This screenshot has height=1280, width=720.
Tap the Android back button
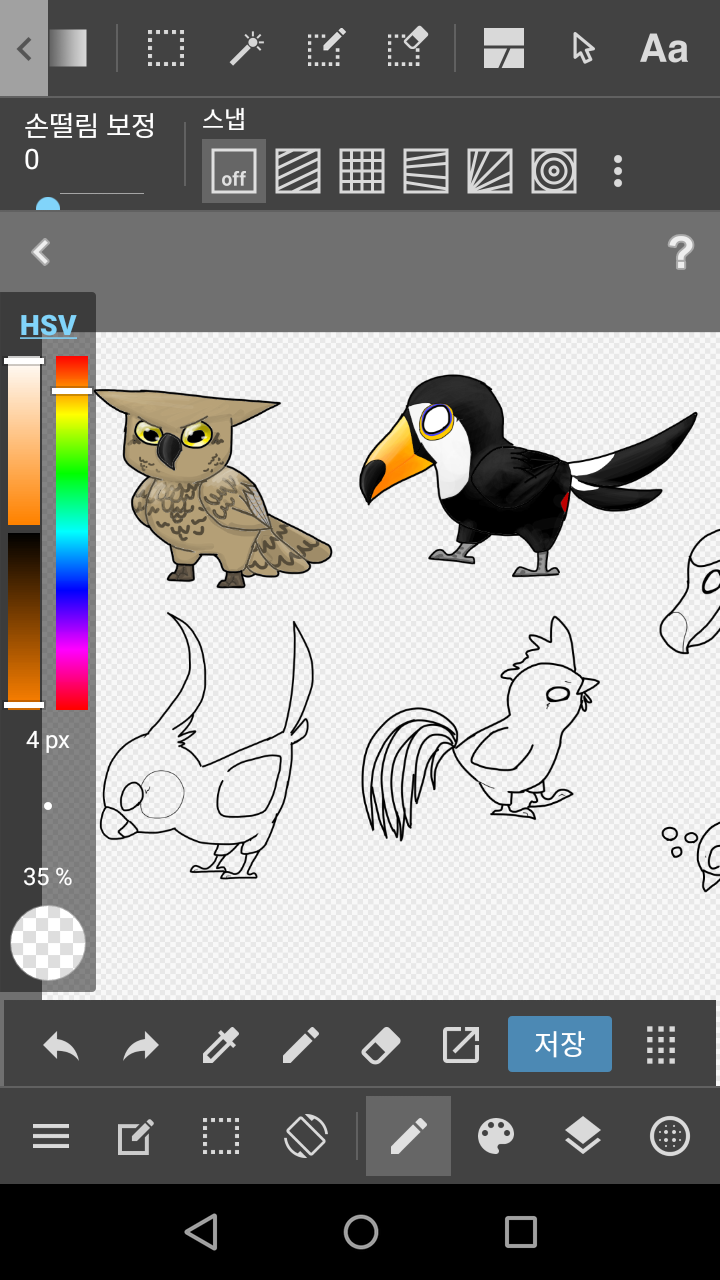[201, 1232]
